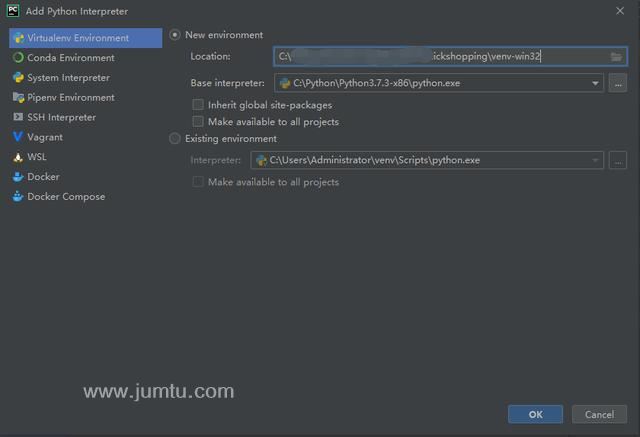
Task: Click the Docker whale icon
Action: pyautogui.click(x=18, y=177)
